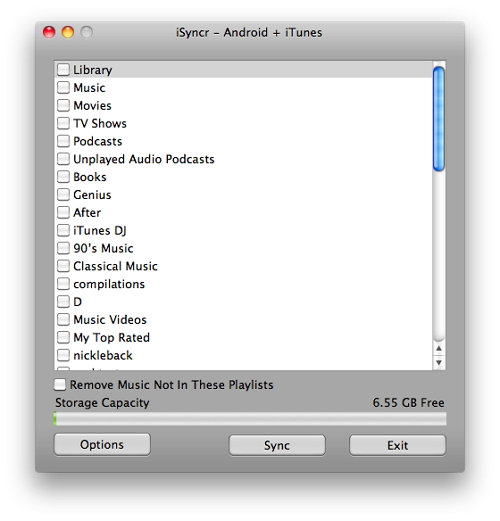Tick the Genius playlist checkbox
The height and width of the screenshot is (521, 500).
pyautogui.click(x=63, y=195)
